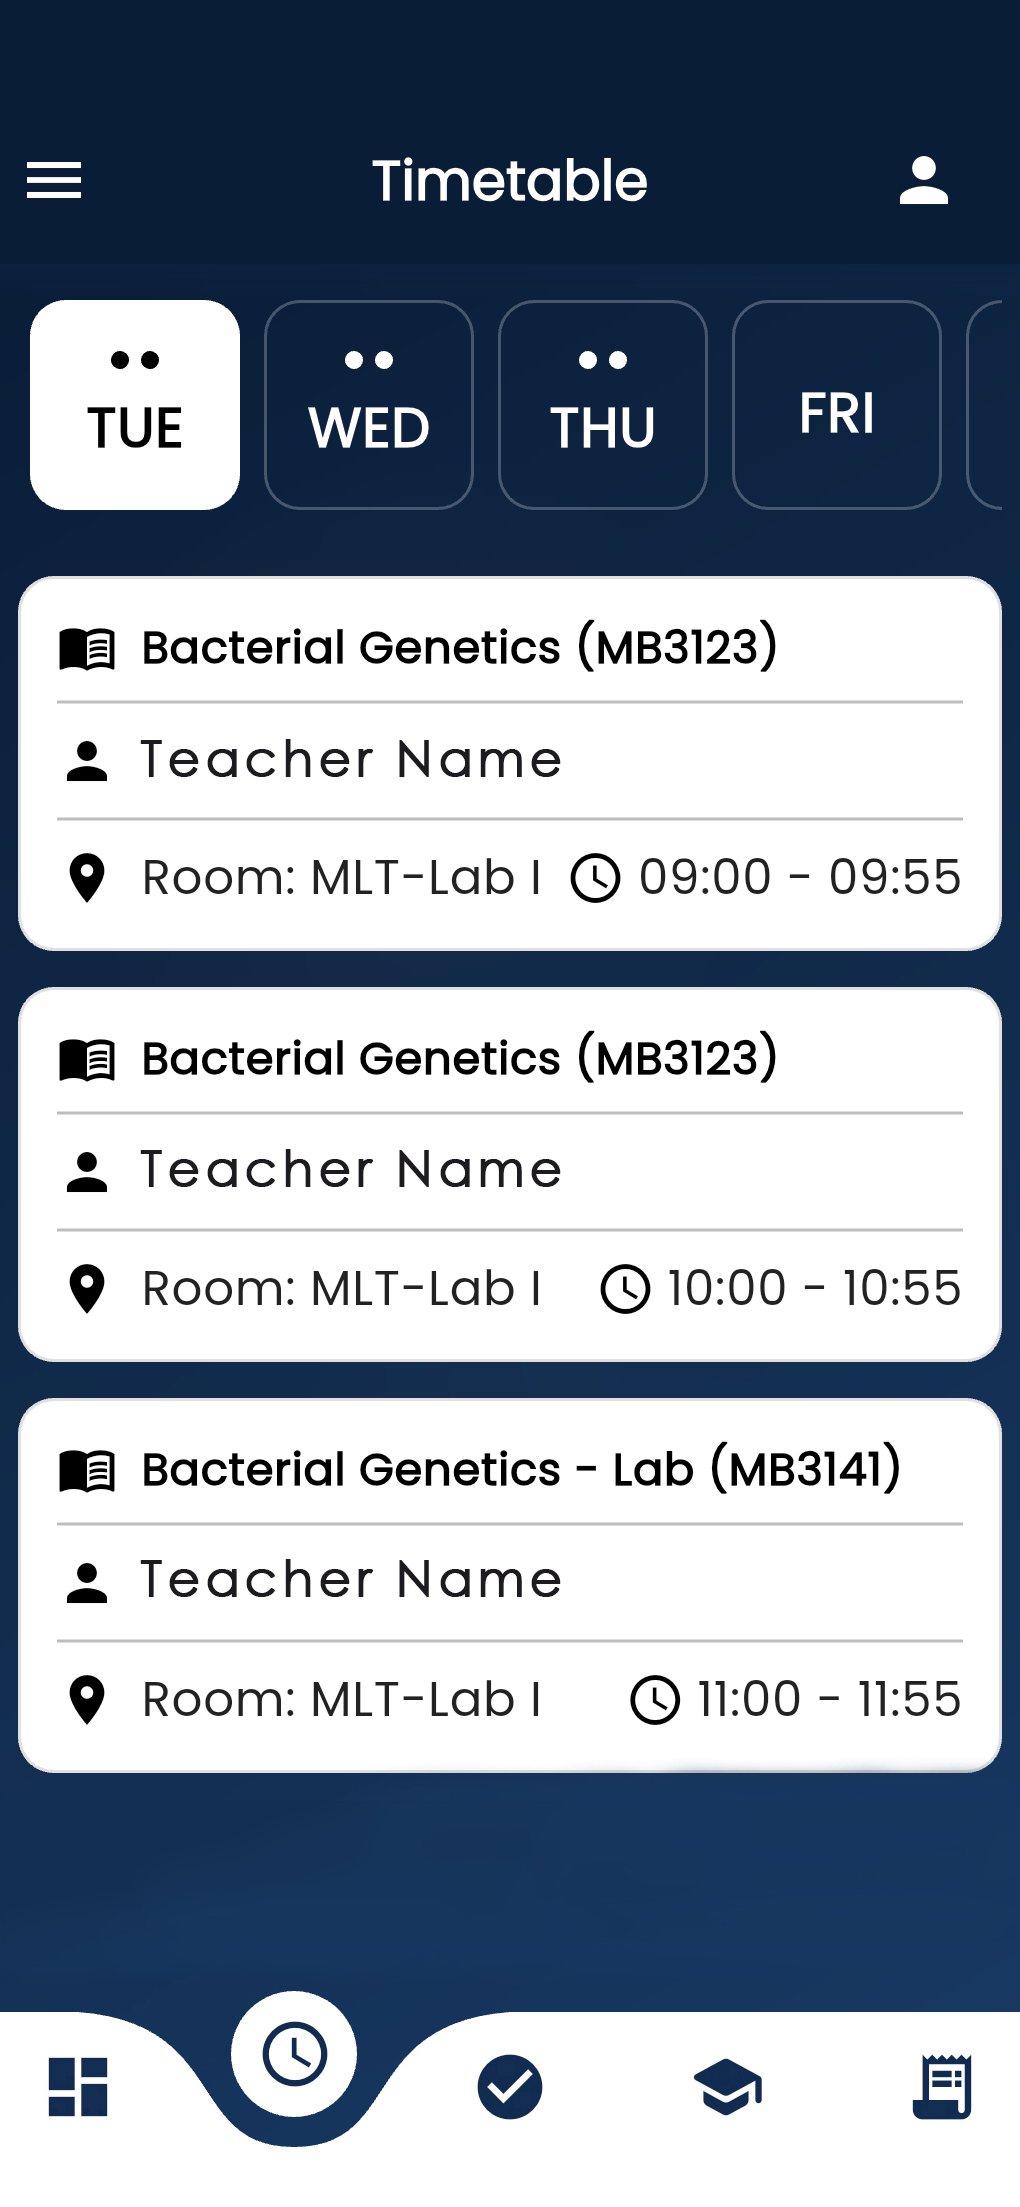This screenshot has height=2207, width=1020.
Task: Open the dashboard grid icon
Action: 78,2087
